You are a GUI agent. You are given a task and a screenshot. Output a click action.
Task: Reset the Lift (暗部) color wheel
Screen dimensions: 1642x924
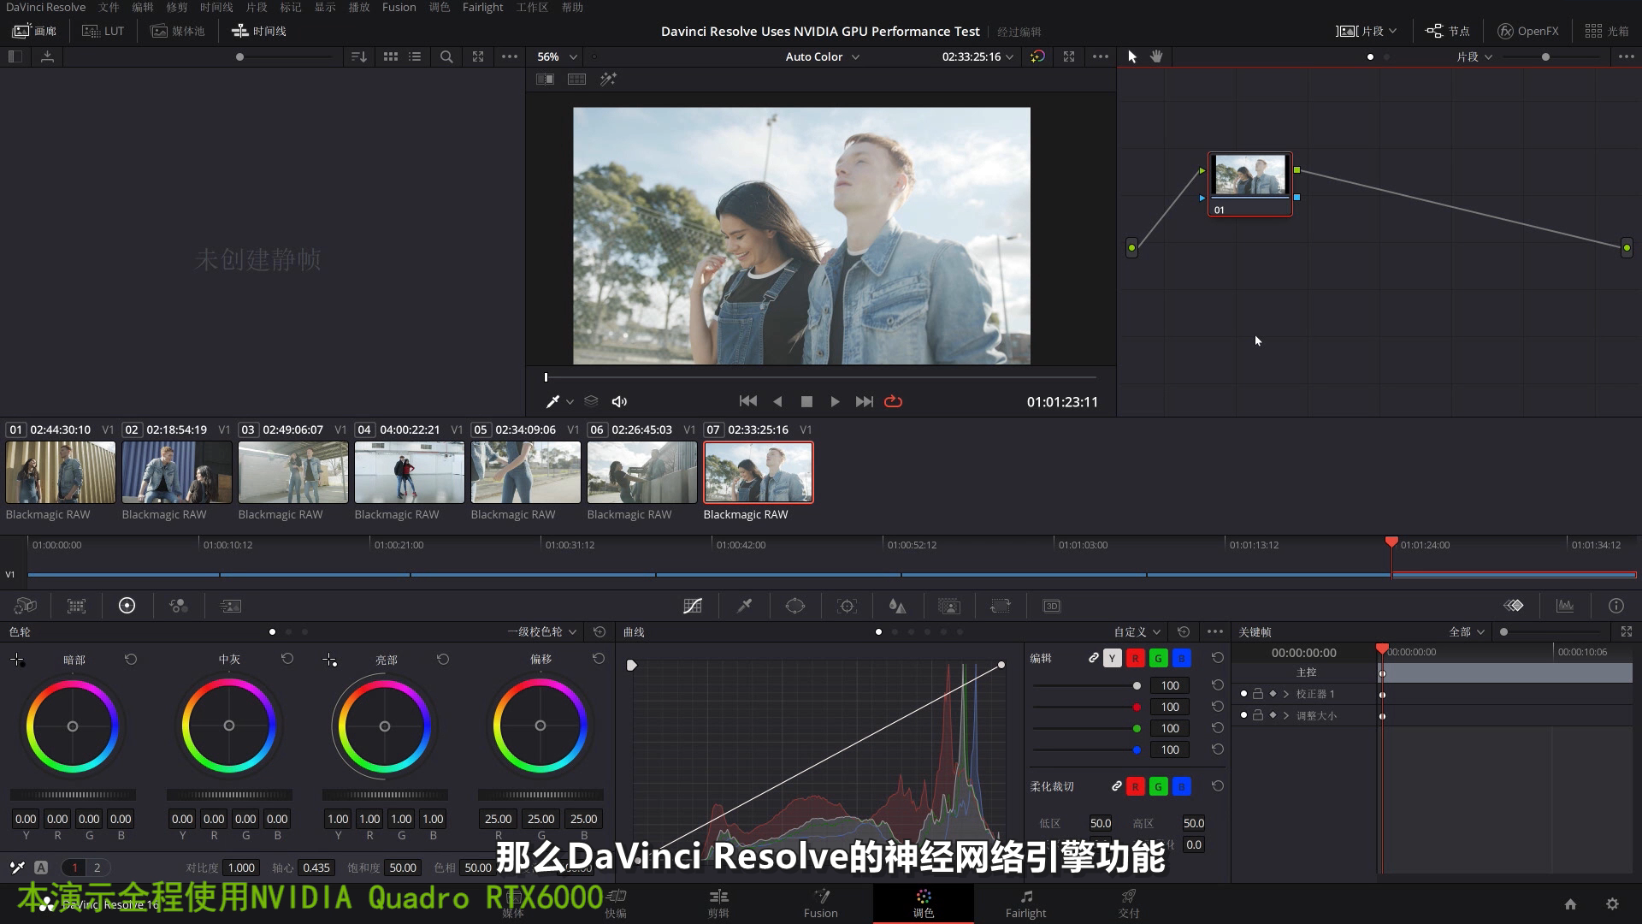[x=131, y=659]
